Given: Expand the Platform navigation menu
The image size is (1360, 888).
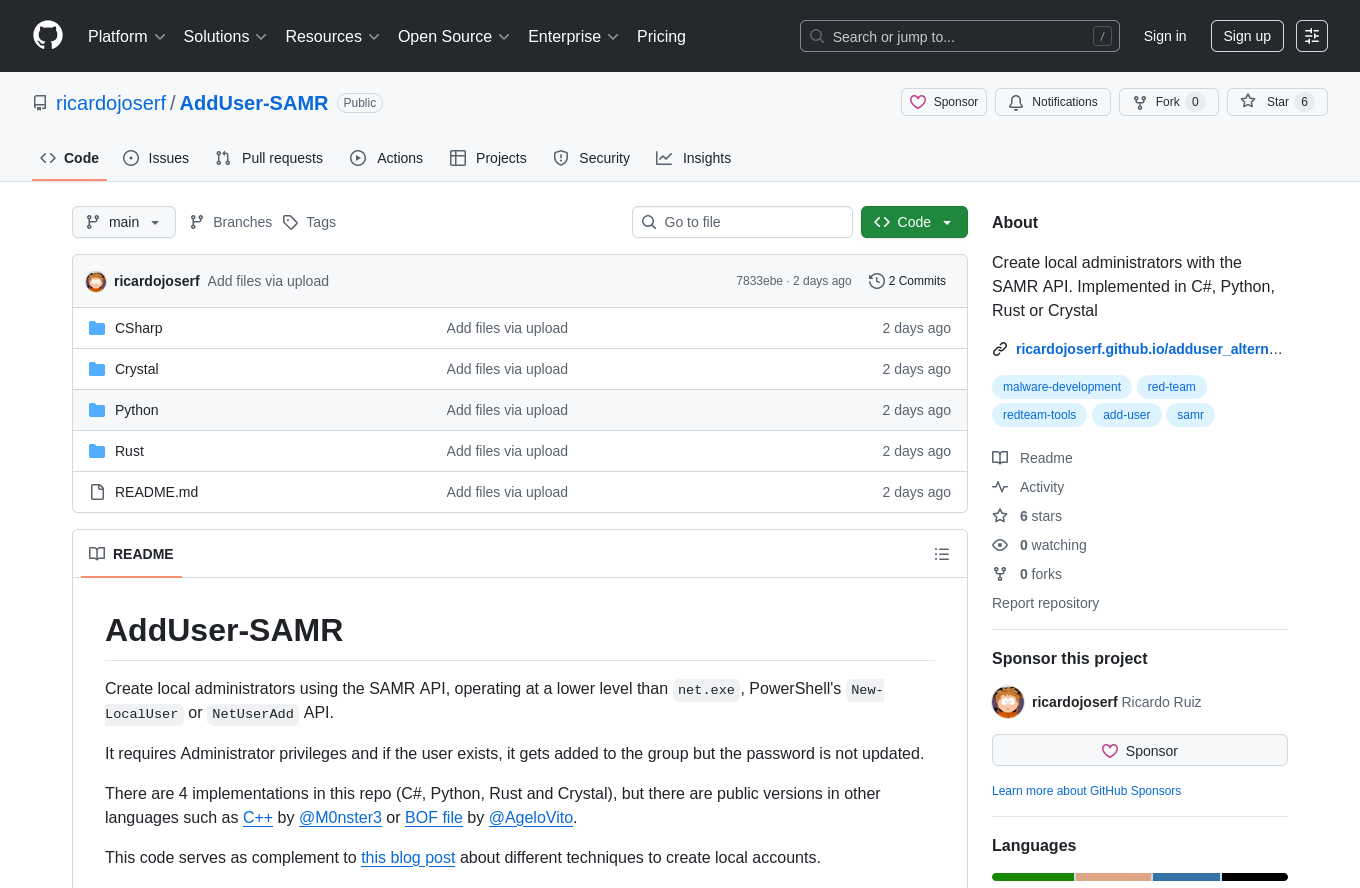Looking at the screenshot, I should (127, 36).
